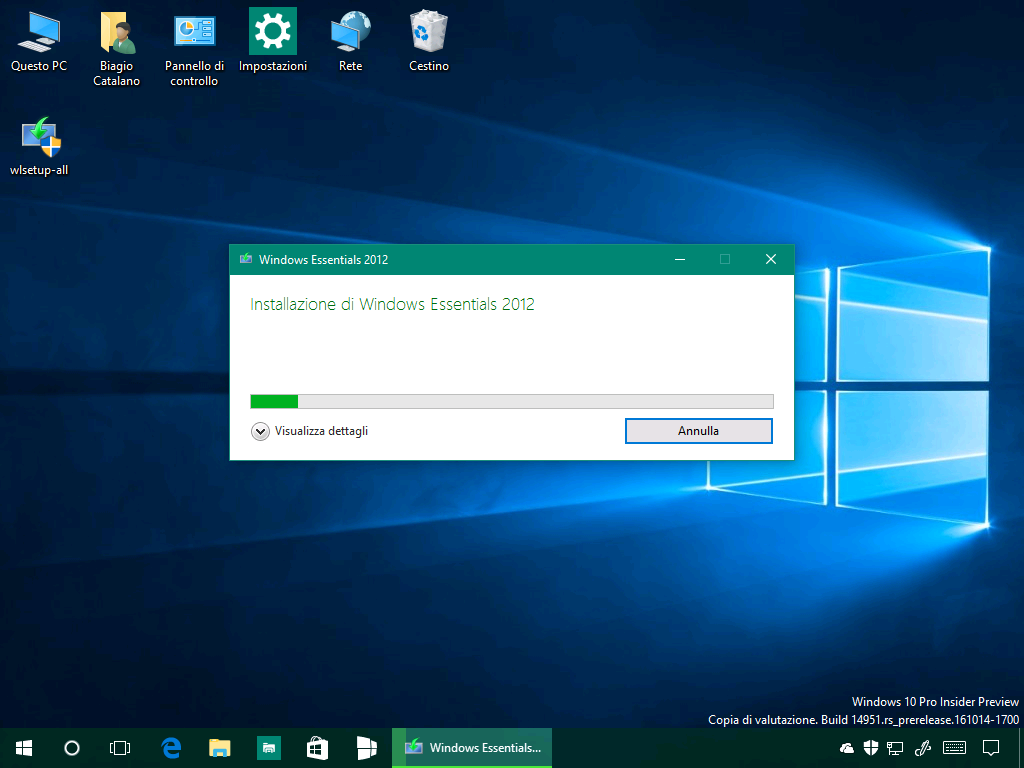Open File Explorer from taskbar
The image size is (1024, 768).
pyautogui.click(x=219, y=748)
